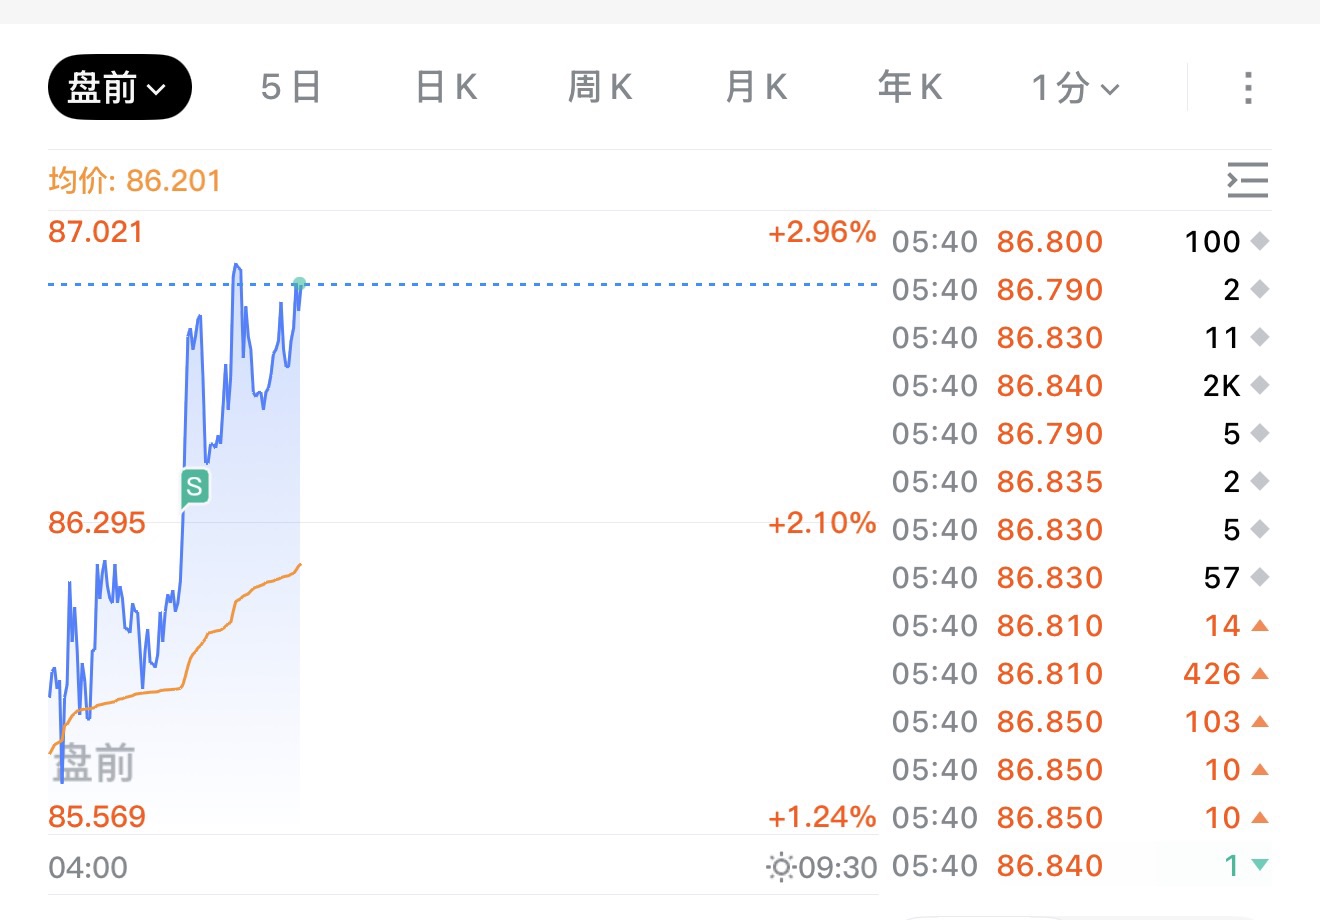Click the orange up arrow beside 426
The width and height of the screenshot is (1320, 920).
click(1260, 674)
